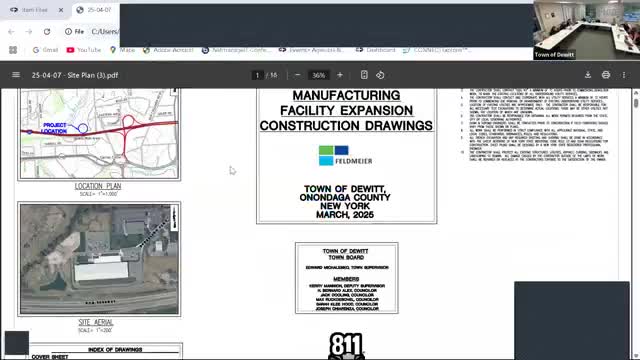640x360 pixels.
Task: Open the PDF viewer more actions menu
Action: 624,75
